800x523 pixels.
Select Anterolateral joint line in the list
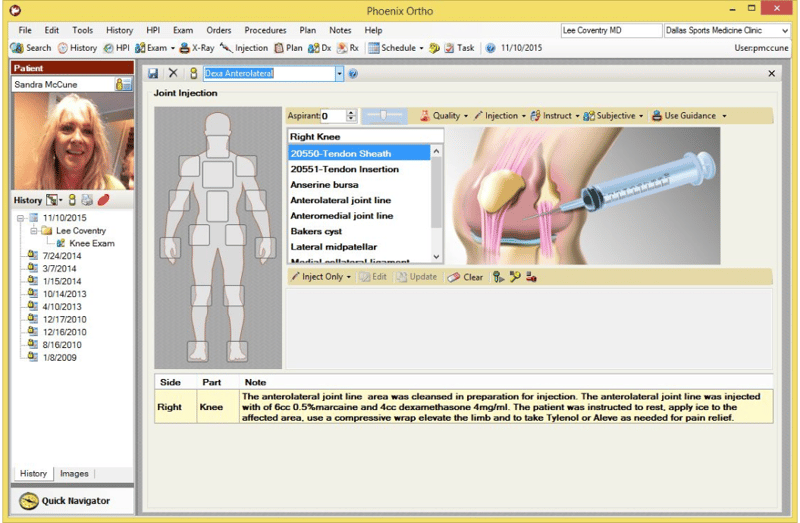[x=341, y=200]
